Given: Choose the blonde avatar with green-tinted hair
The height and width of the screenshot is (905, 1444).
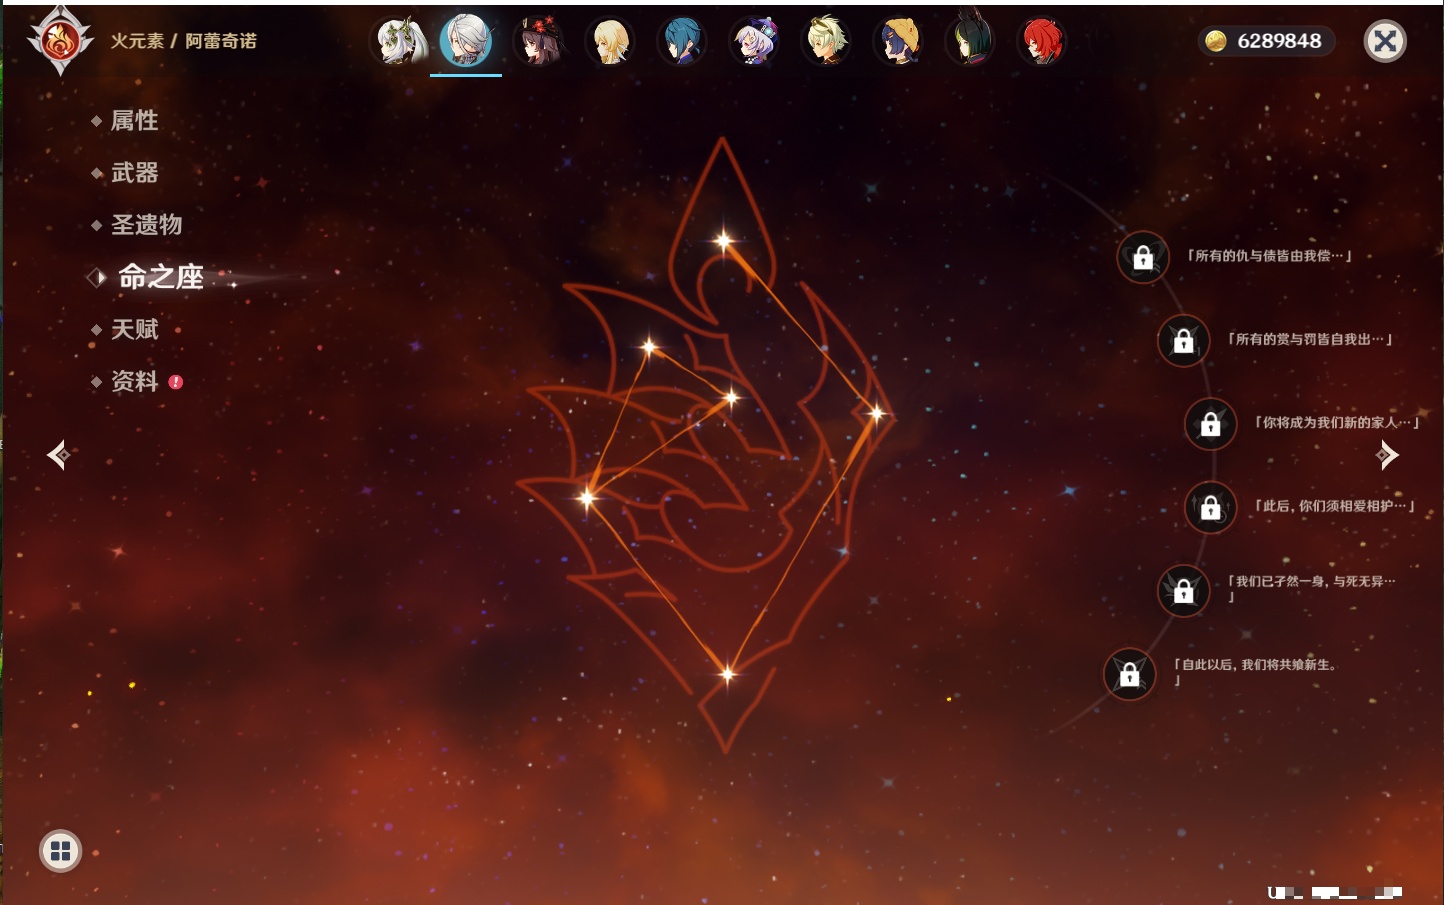Looking at the screenshot, I should (x=826, y=41).
